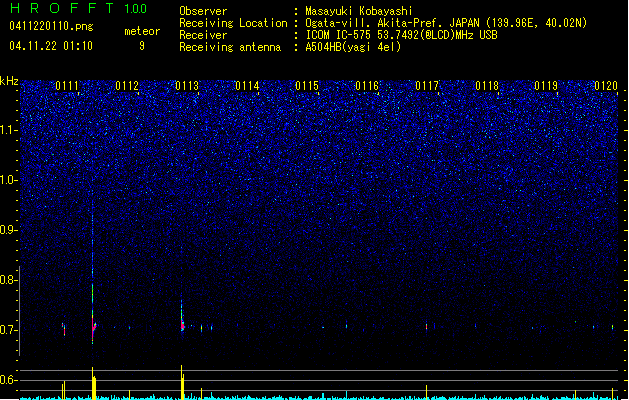The height and width of the screenshot is (400, 629).
Task: Click the Receiving antenna label
Action: pyautogui.click(x=230, y=47)
